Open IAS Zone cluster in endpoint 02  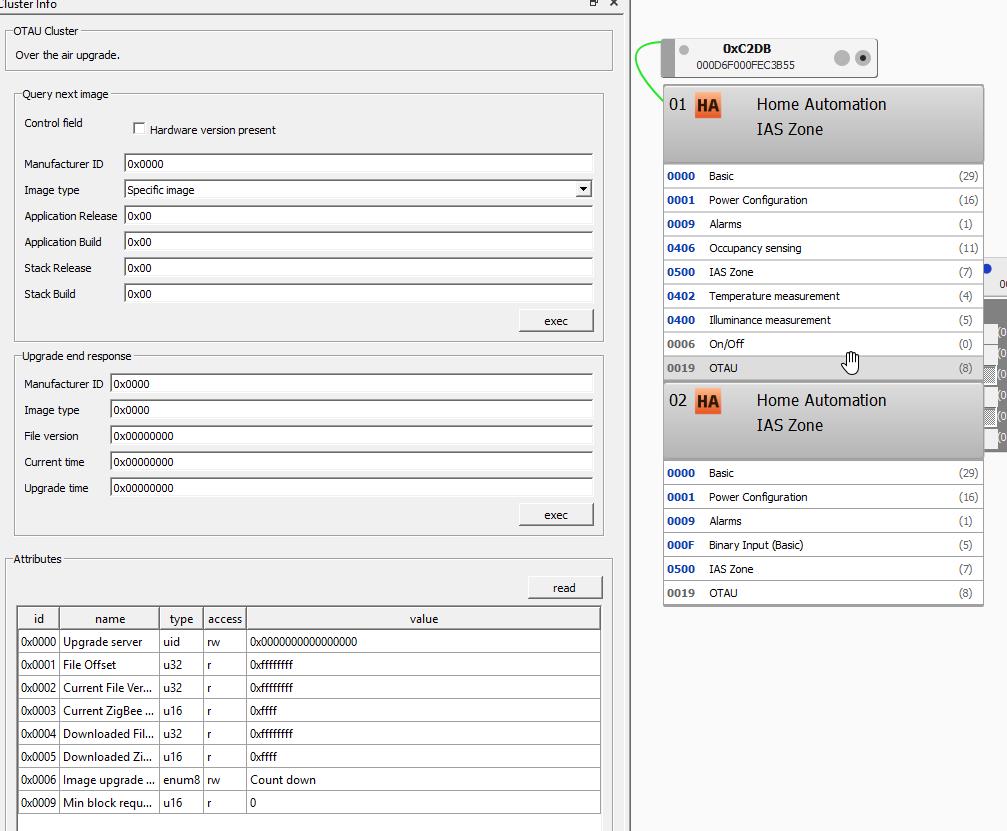point(823,569)
